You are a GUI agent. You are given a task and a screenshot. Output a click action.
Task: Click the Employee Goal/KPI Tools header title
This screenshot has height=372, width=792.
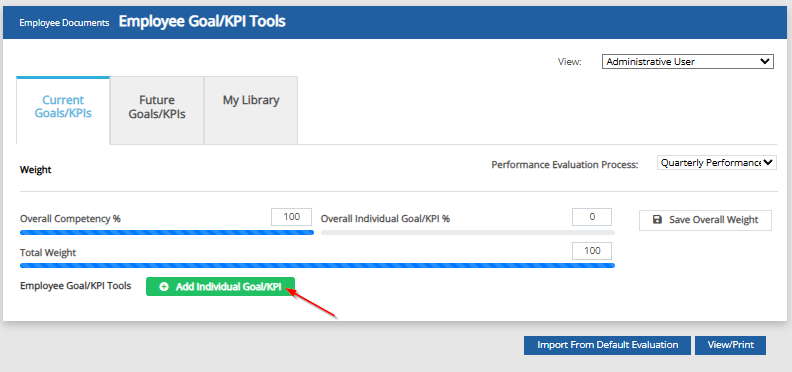click(x=202, y=22)
